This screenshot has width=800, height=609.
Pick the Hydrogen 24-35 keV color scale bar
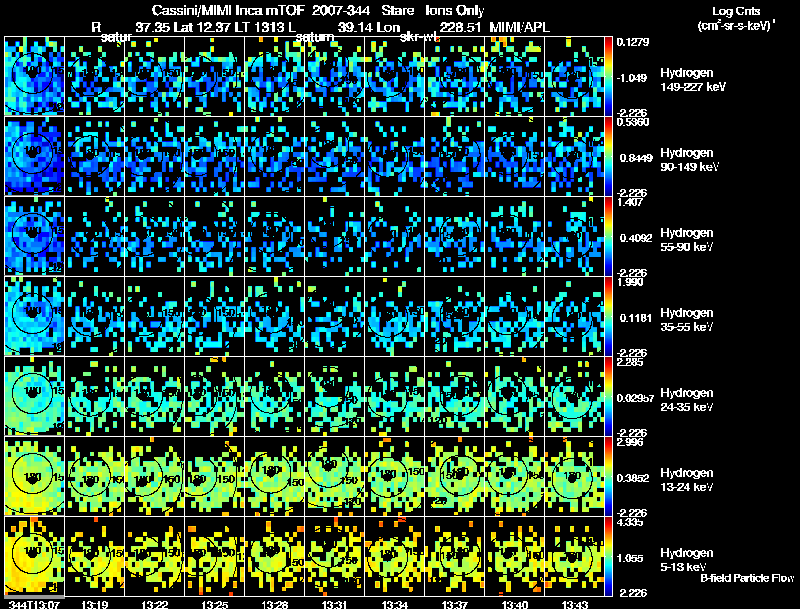[x=608, y=396]
